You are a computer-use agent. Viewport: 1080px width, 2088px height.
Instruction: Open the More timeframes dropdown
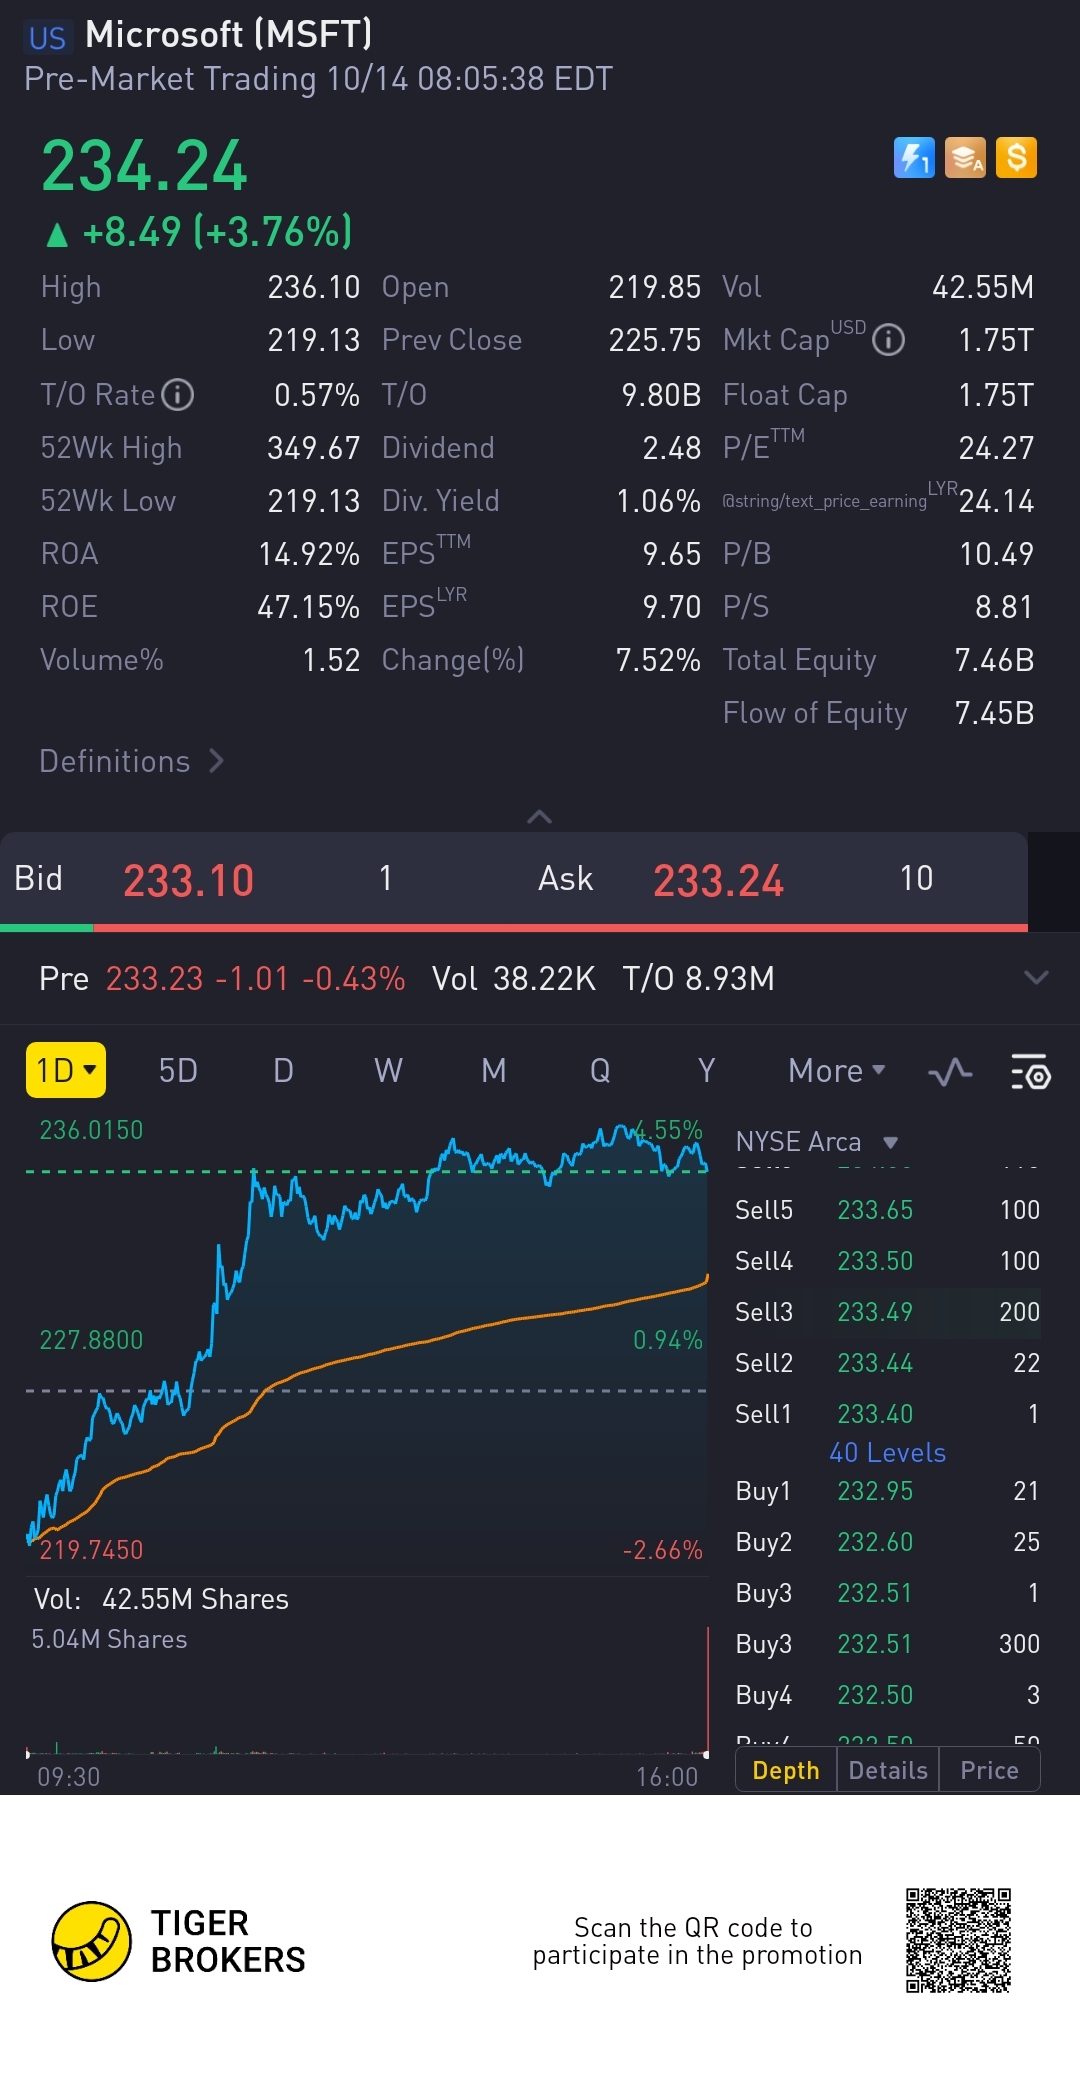(836, 1071)
